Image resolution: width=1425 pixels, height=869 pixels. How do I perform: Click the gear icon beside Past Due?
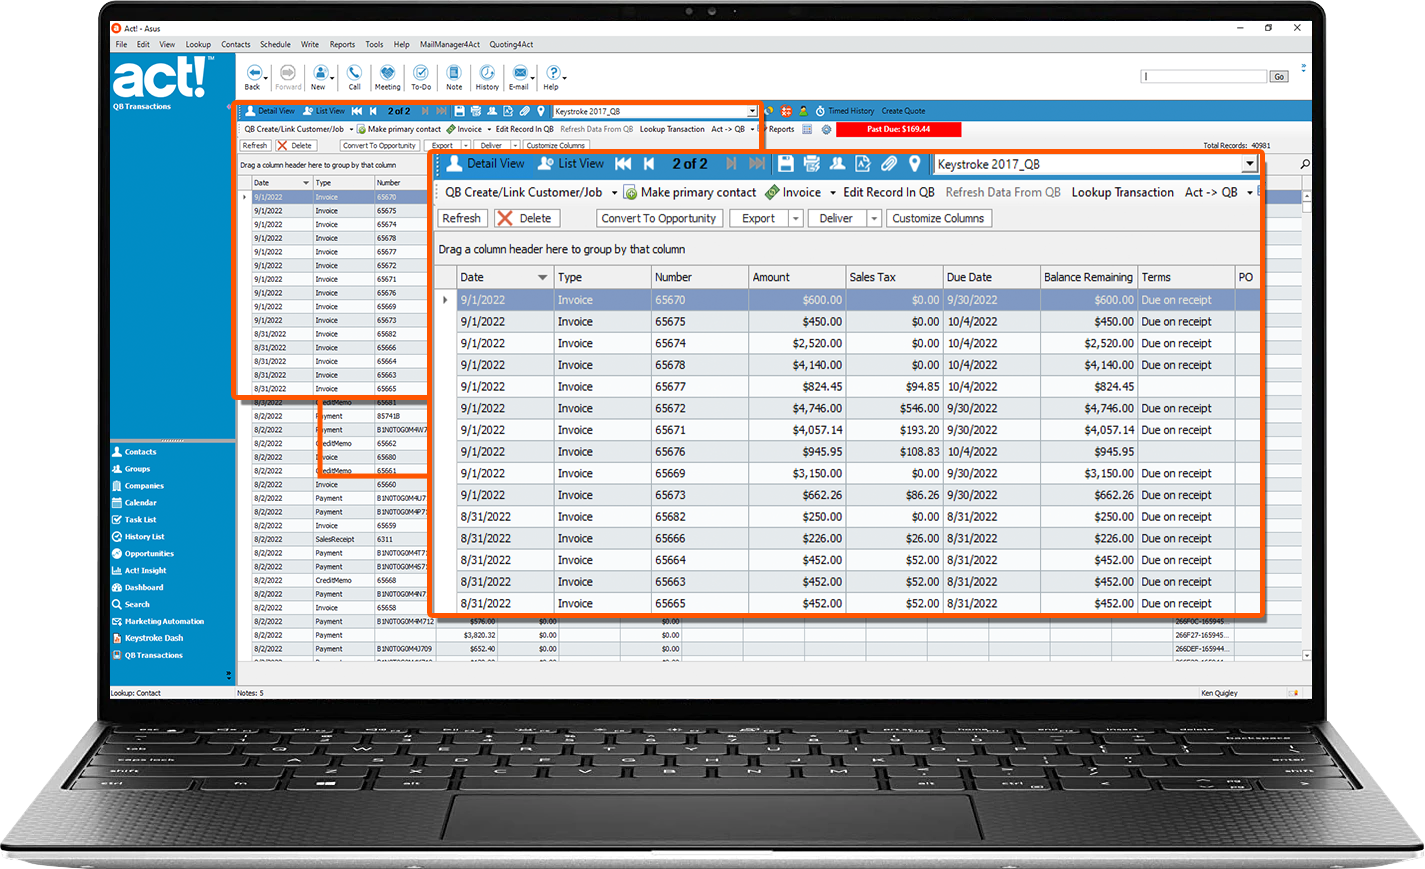point(826,129)
